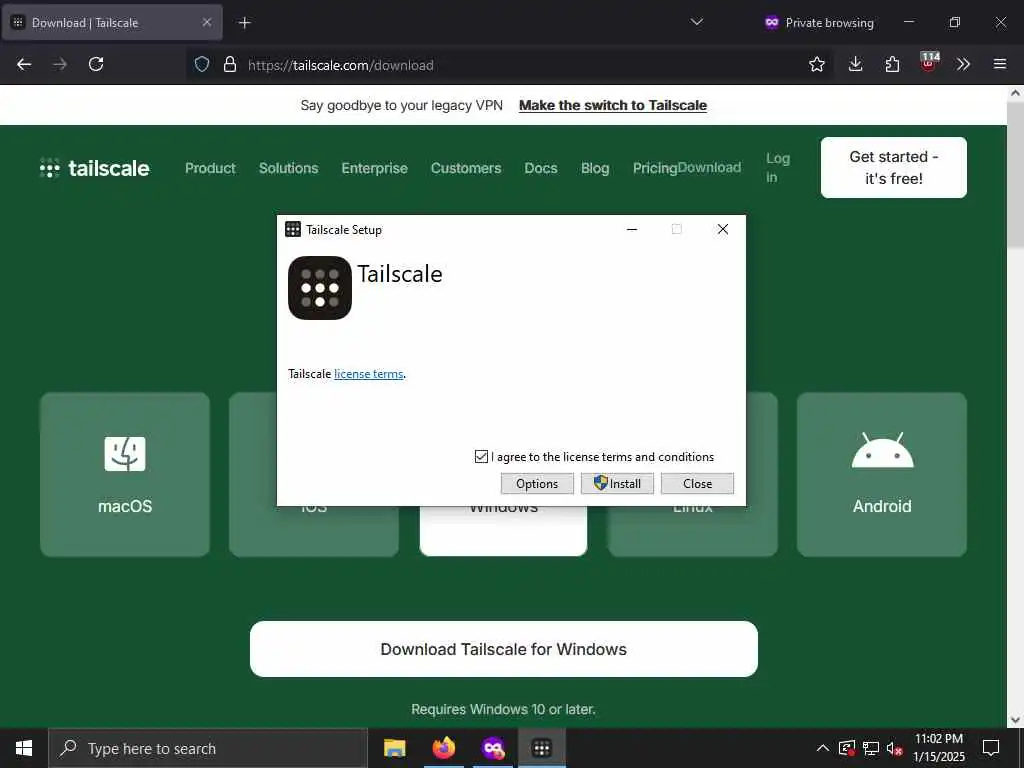Select the Download | Tailscale tab

[x=112, y=22]
